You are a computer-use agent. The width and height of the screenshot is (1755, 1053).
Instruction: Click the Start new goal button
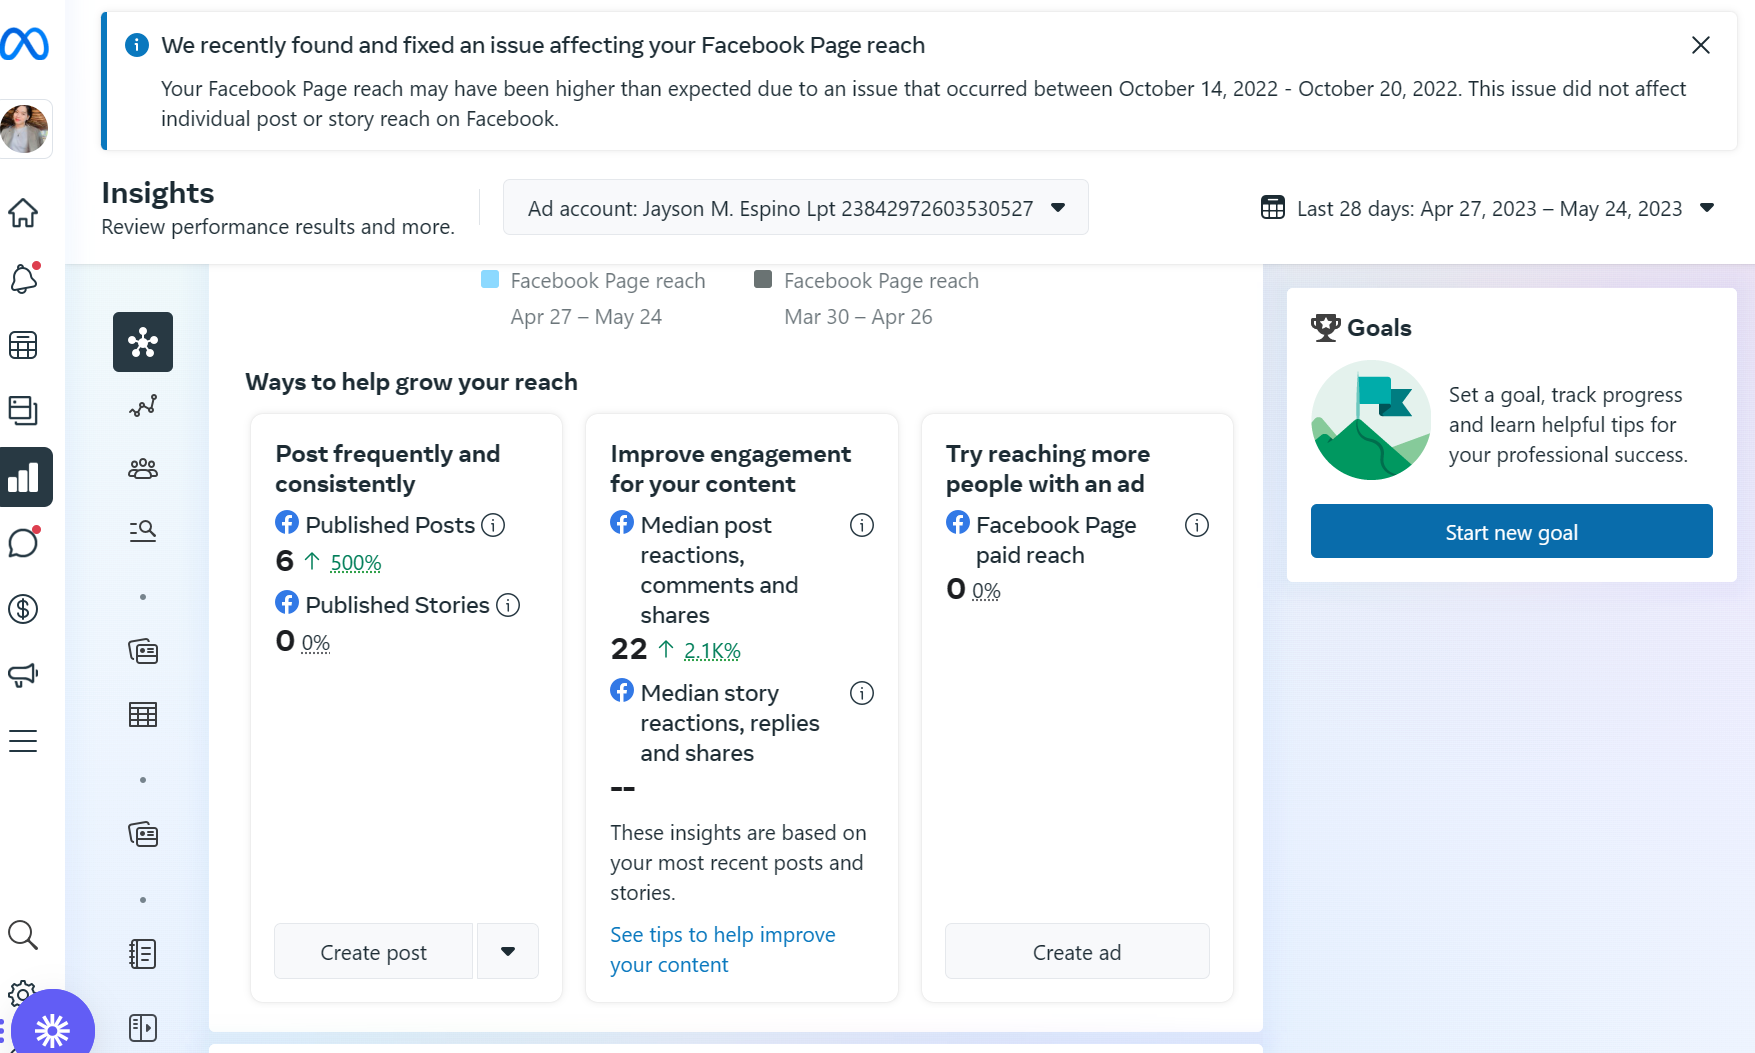pyautogui.click(x=1511, y=532)
